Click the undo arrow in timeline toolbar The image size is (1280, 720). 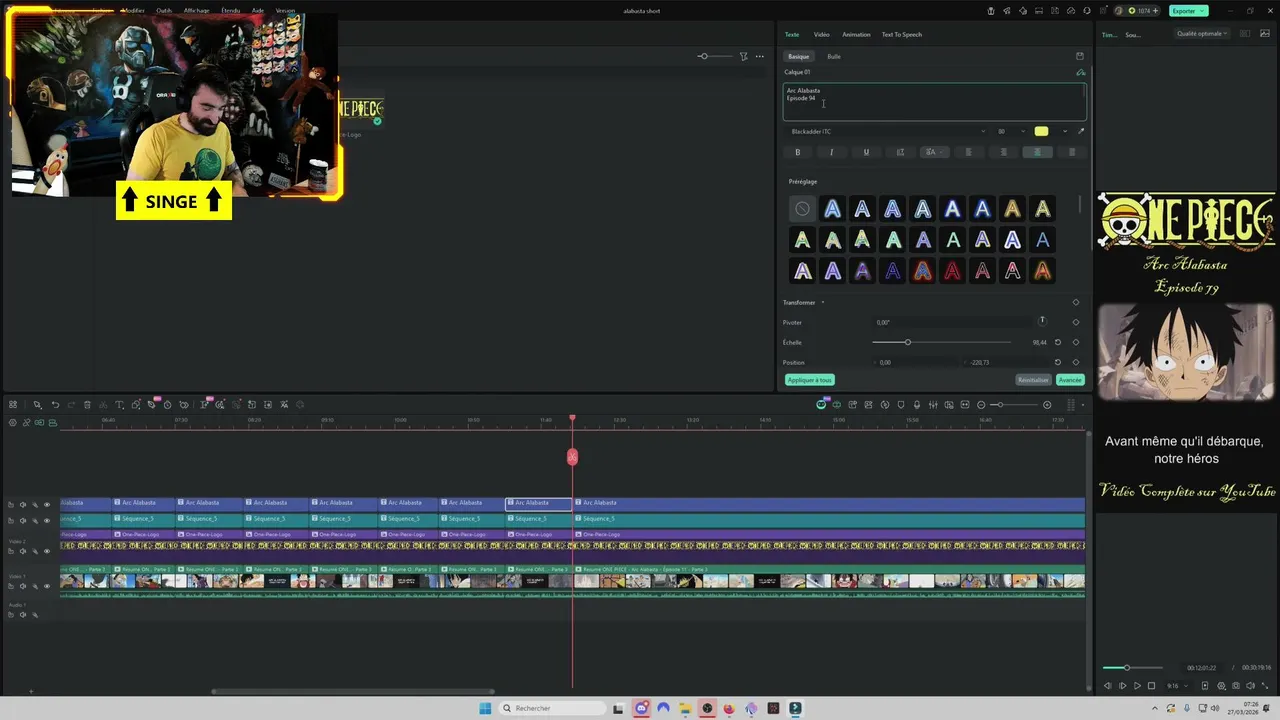coord(55,405)
